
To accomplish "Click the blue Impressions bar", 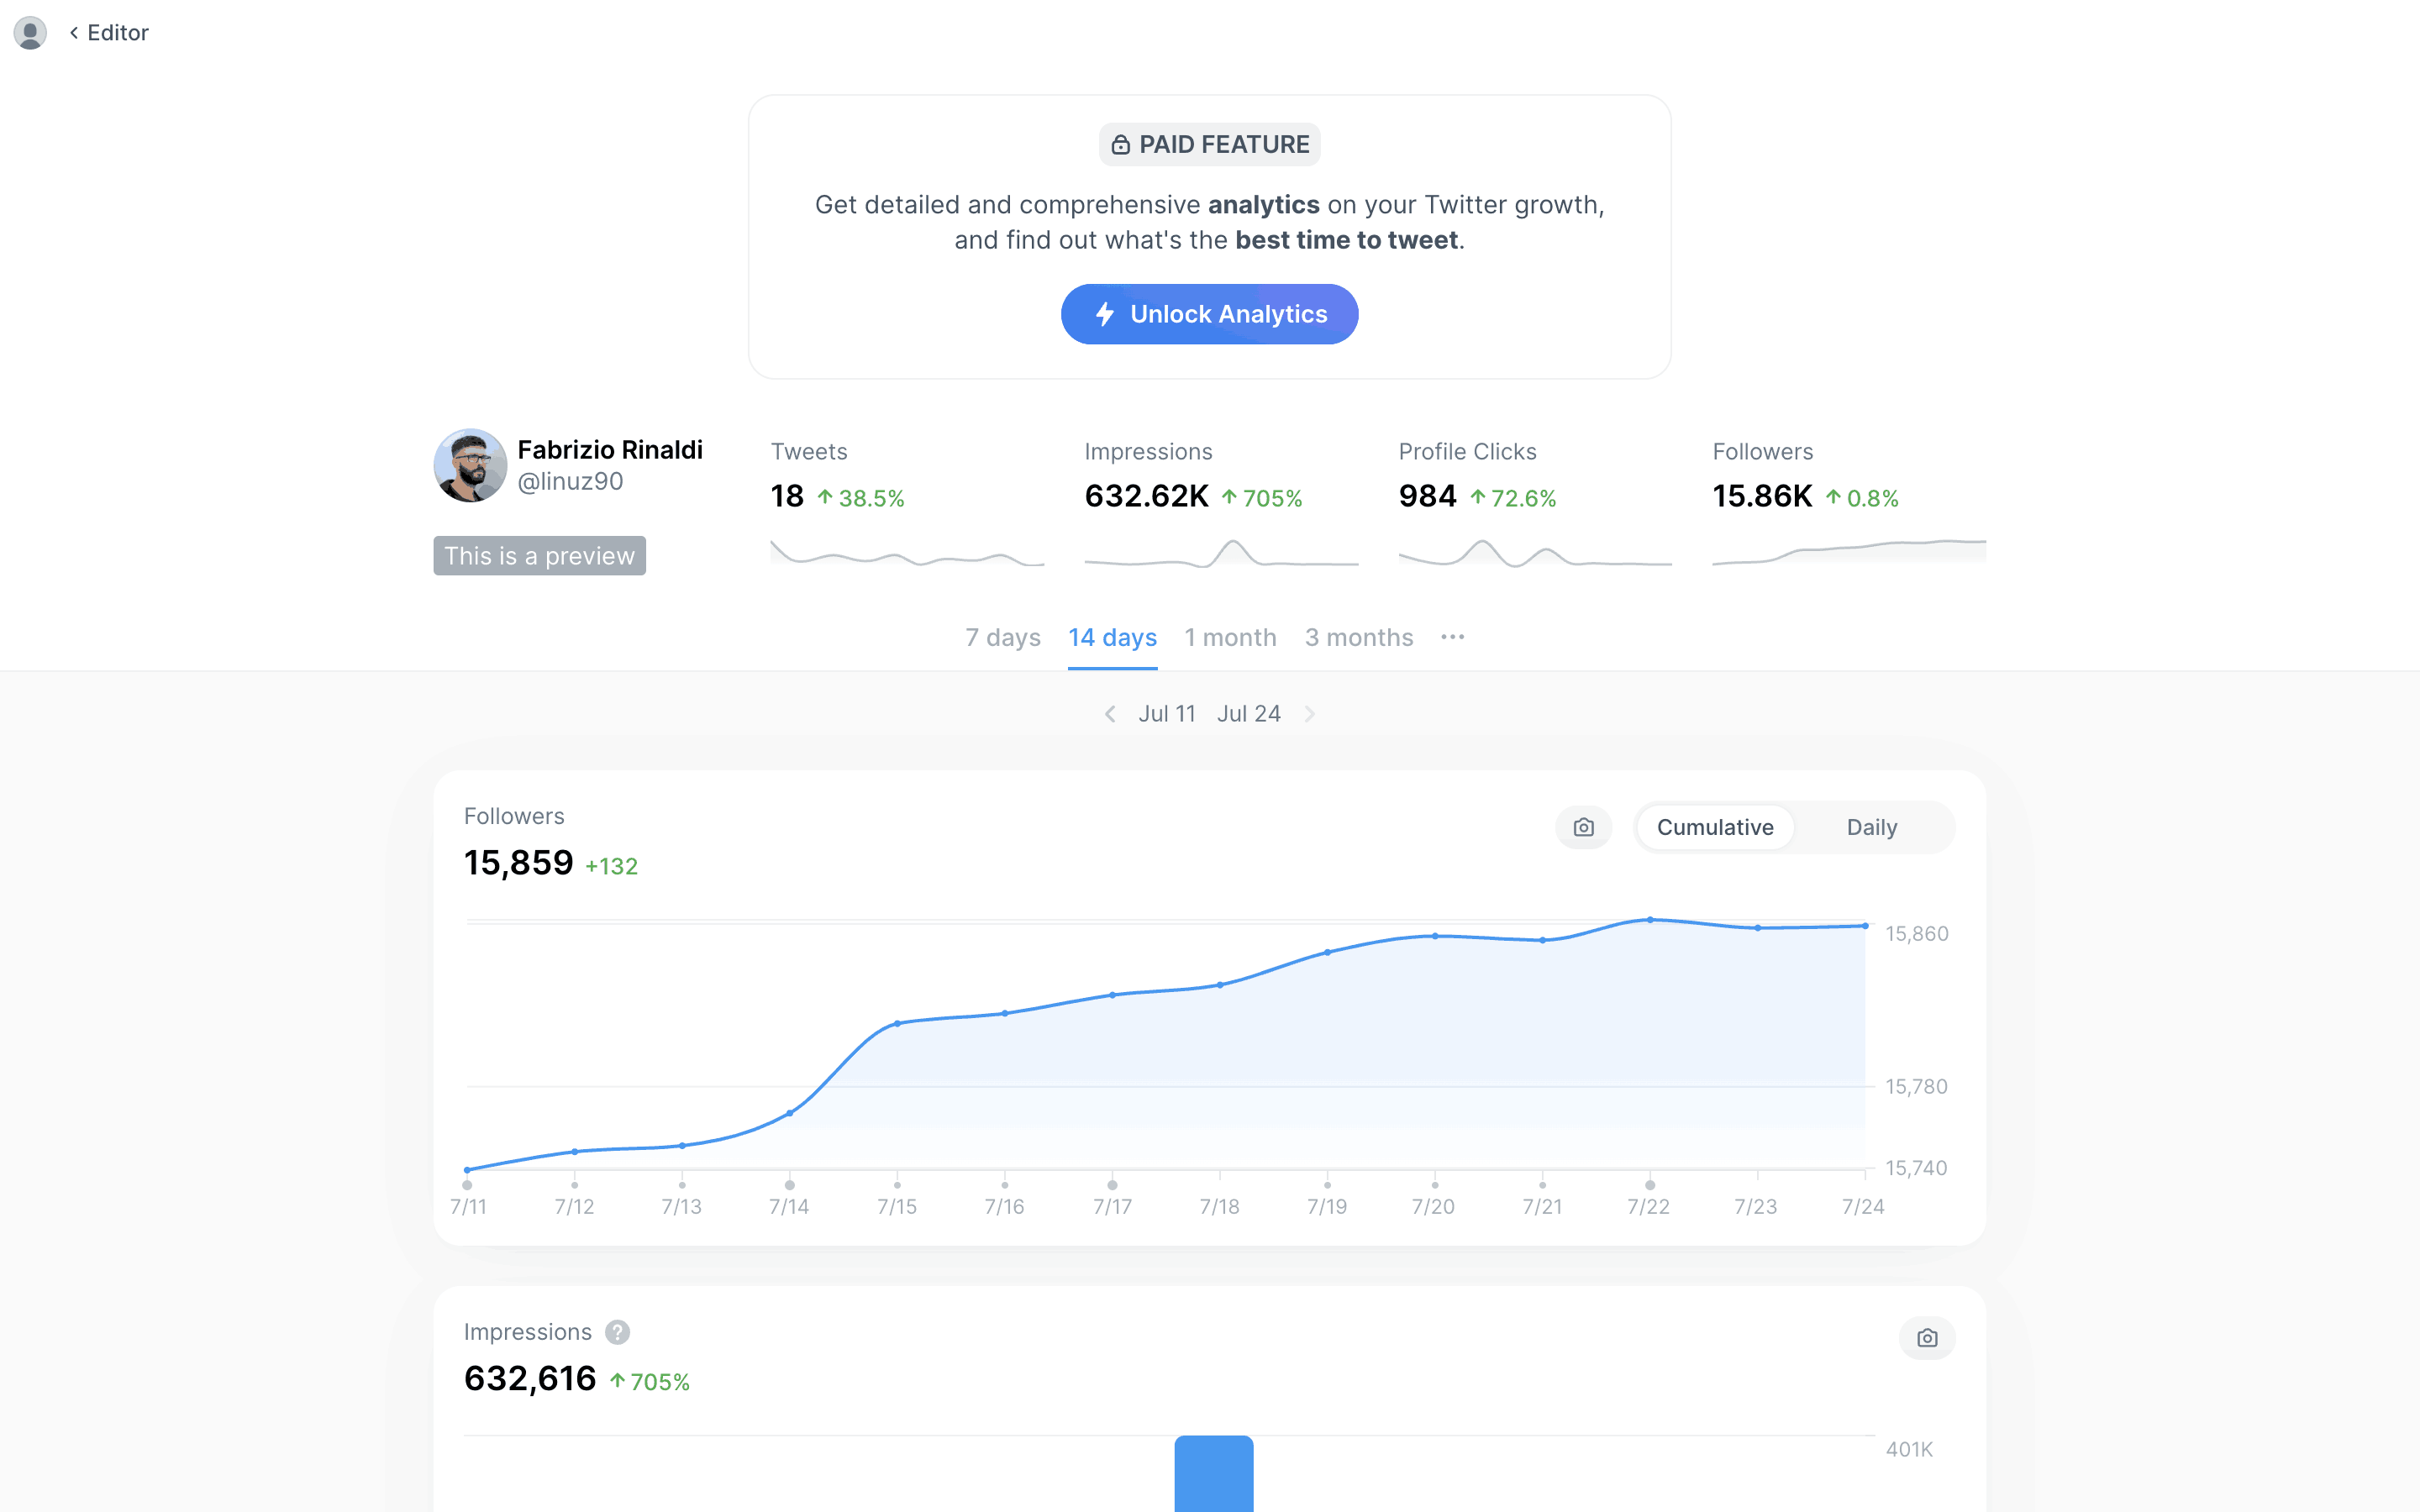I will 1213,1473.
